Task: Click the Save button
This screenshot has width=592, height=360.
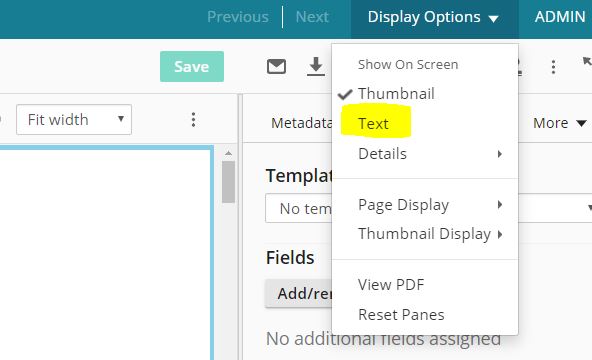Action: click(192, 66)
